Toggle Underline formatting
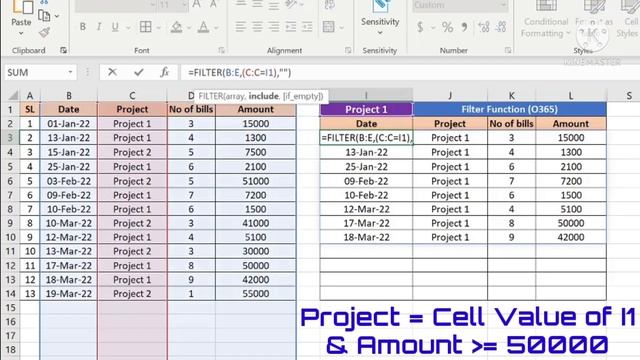Viewport: 640px width, 360px height. (x=115, y=27)
